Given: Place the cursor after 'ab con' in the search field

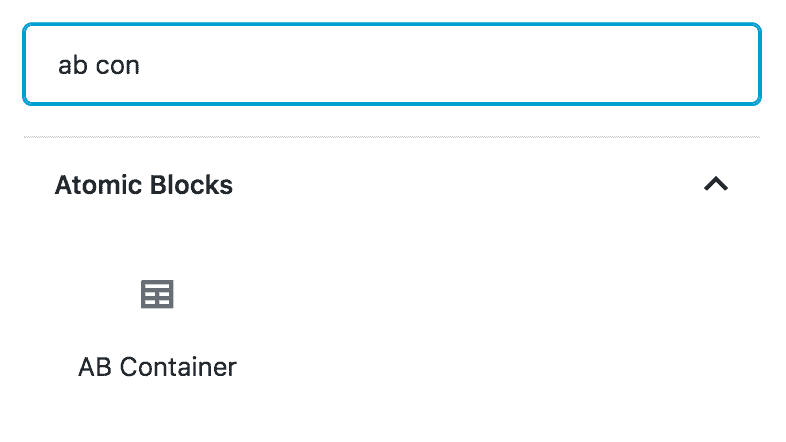Looking at the screenshot, I should click(x=142, y=65).
